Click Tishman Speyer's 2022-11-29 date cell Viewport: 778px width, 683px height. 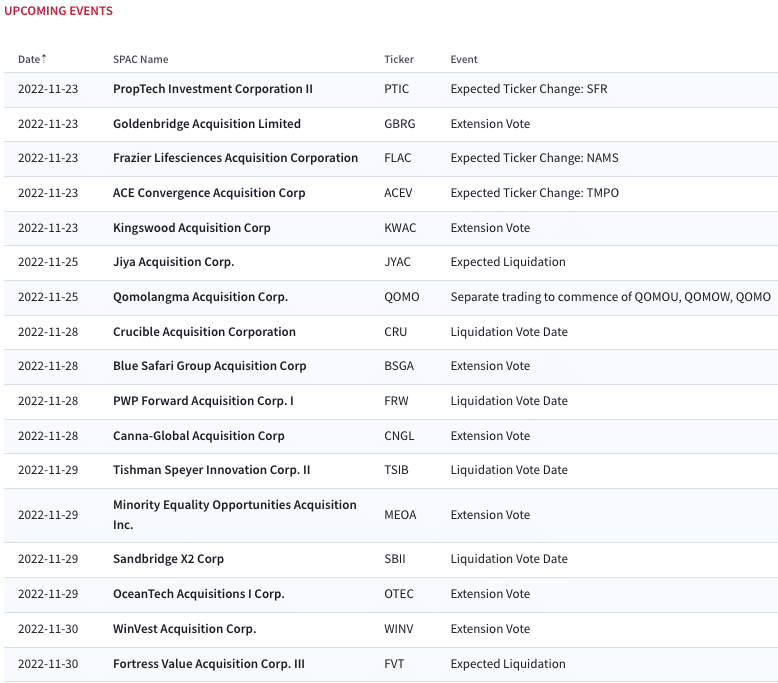(x=48, y=470)
